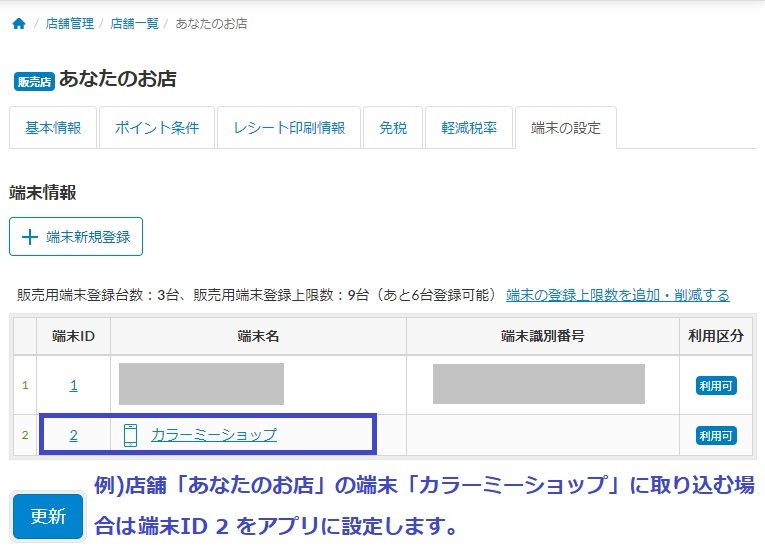Open 端末の登録上限数を追加・削減する link
Image resolution: width=765 pixels, height=550 pixels.
click(x=618, y=295)
